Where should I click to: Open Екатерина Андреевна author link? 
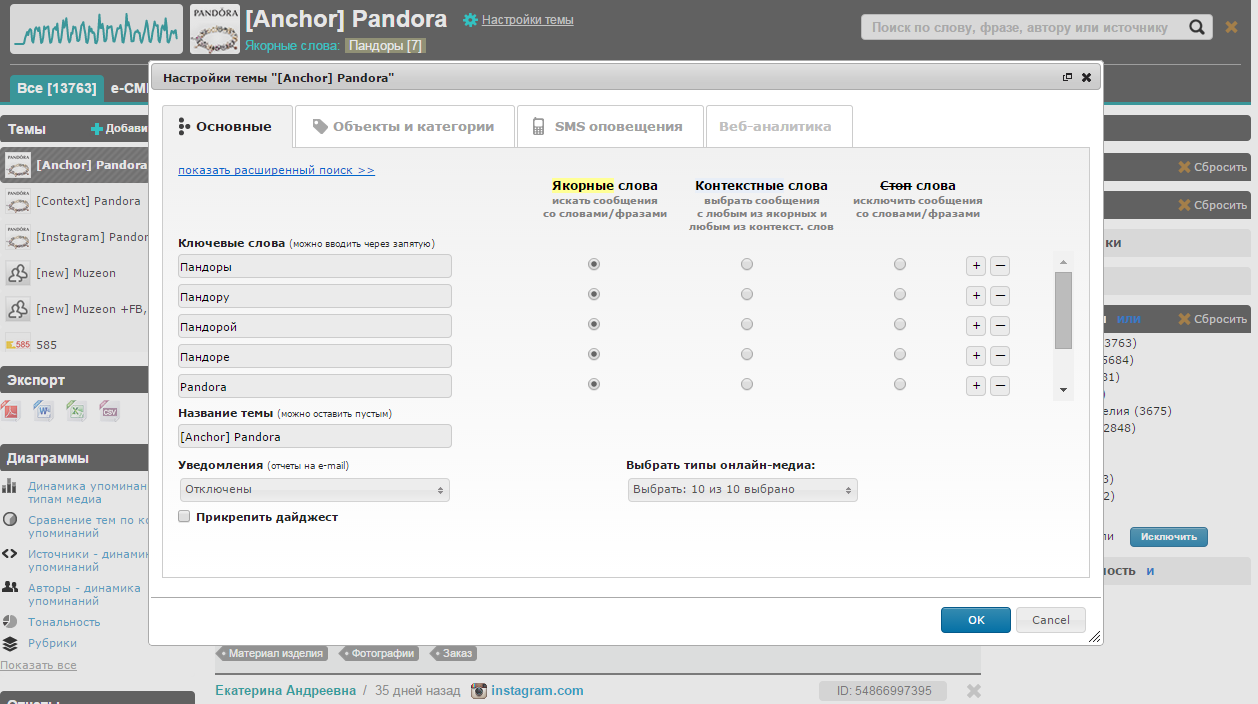[286, 691]
